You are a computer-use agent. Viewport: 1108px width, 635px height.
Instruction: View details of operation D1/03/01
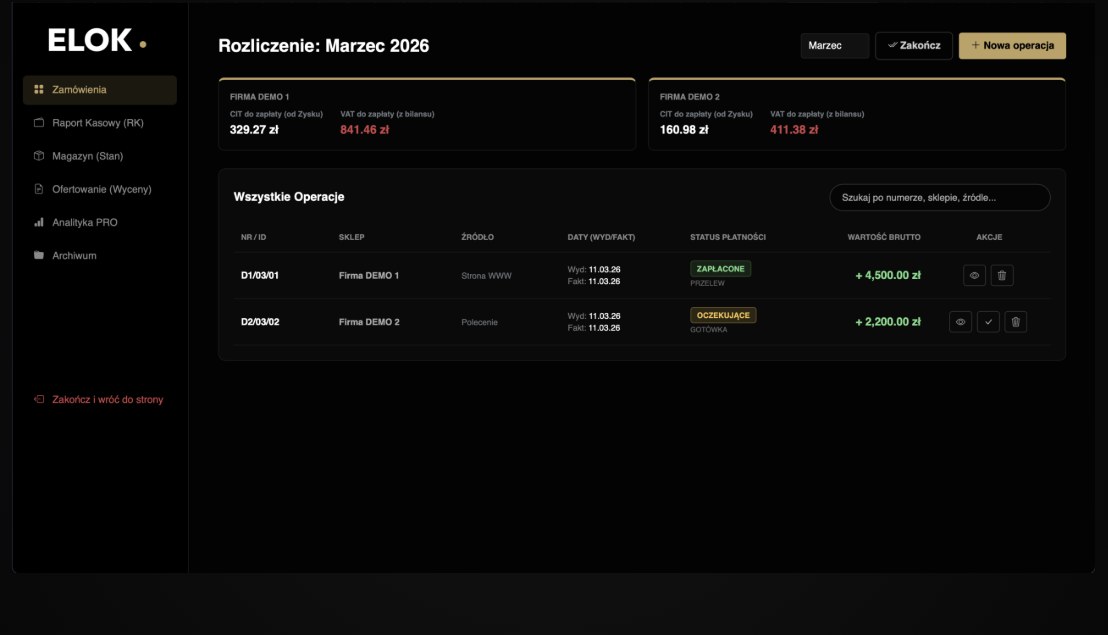point(974,275)
